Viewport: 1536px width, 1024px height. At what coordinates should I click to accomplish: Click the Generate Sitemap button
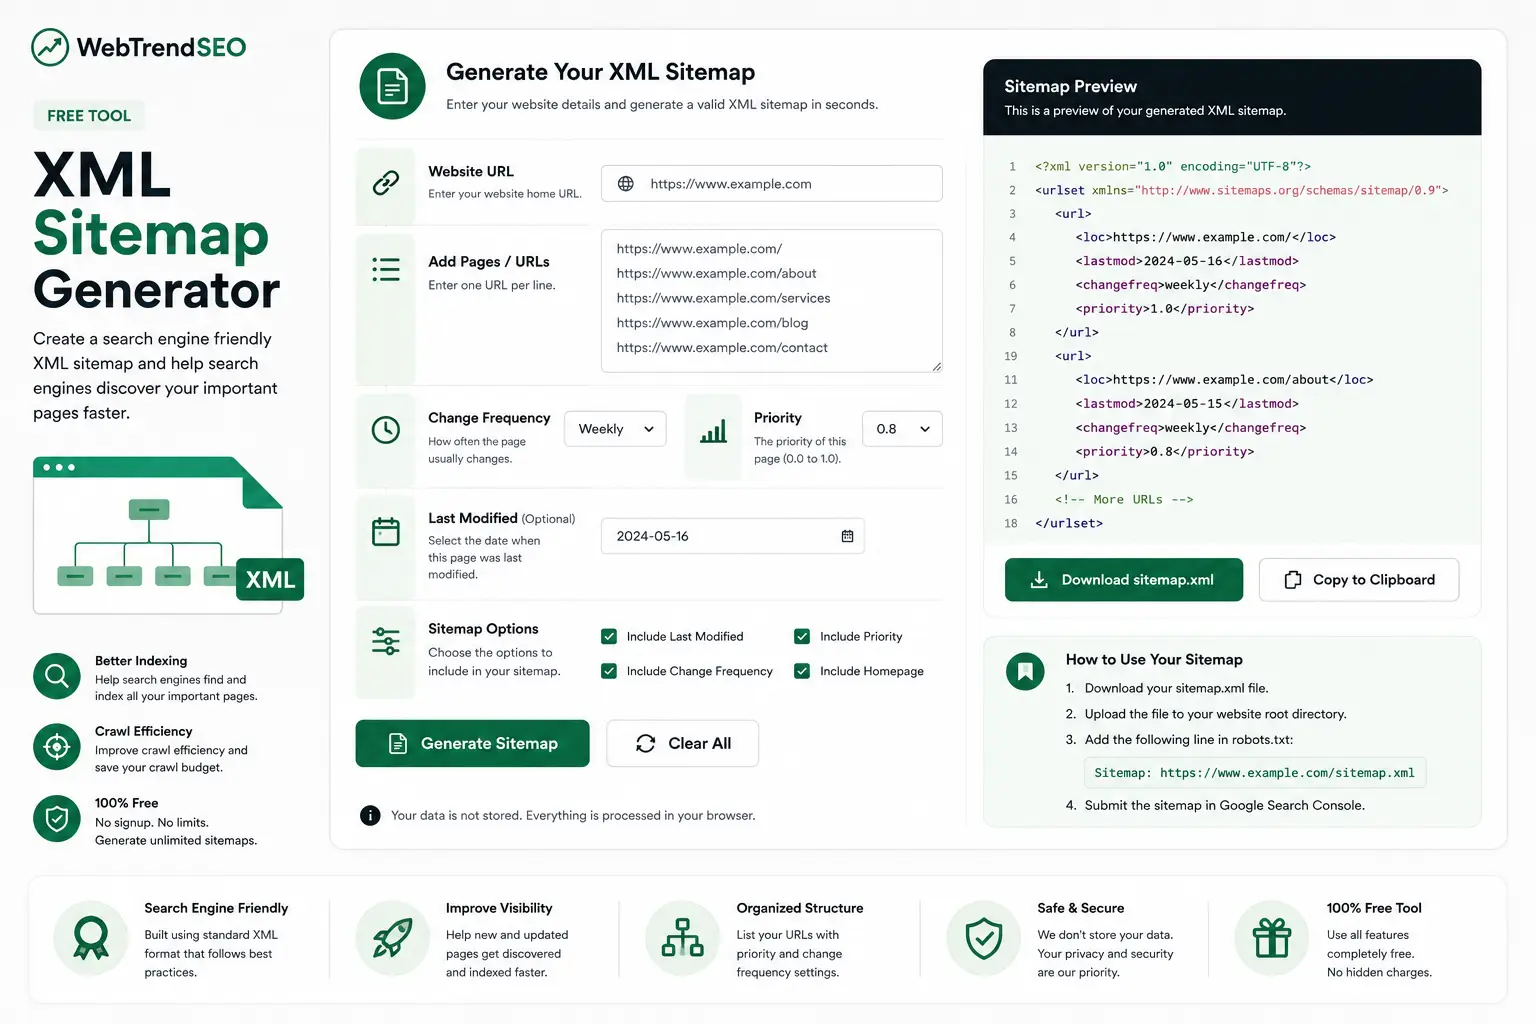[x=473, y=743]
